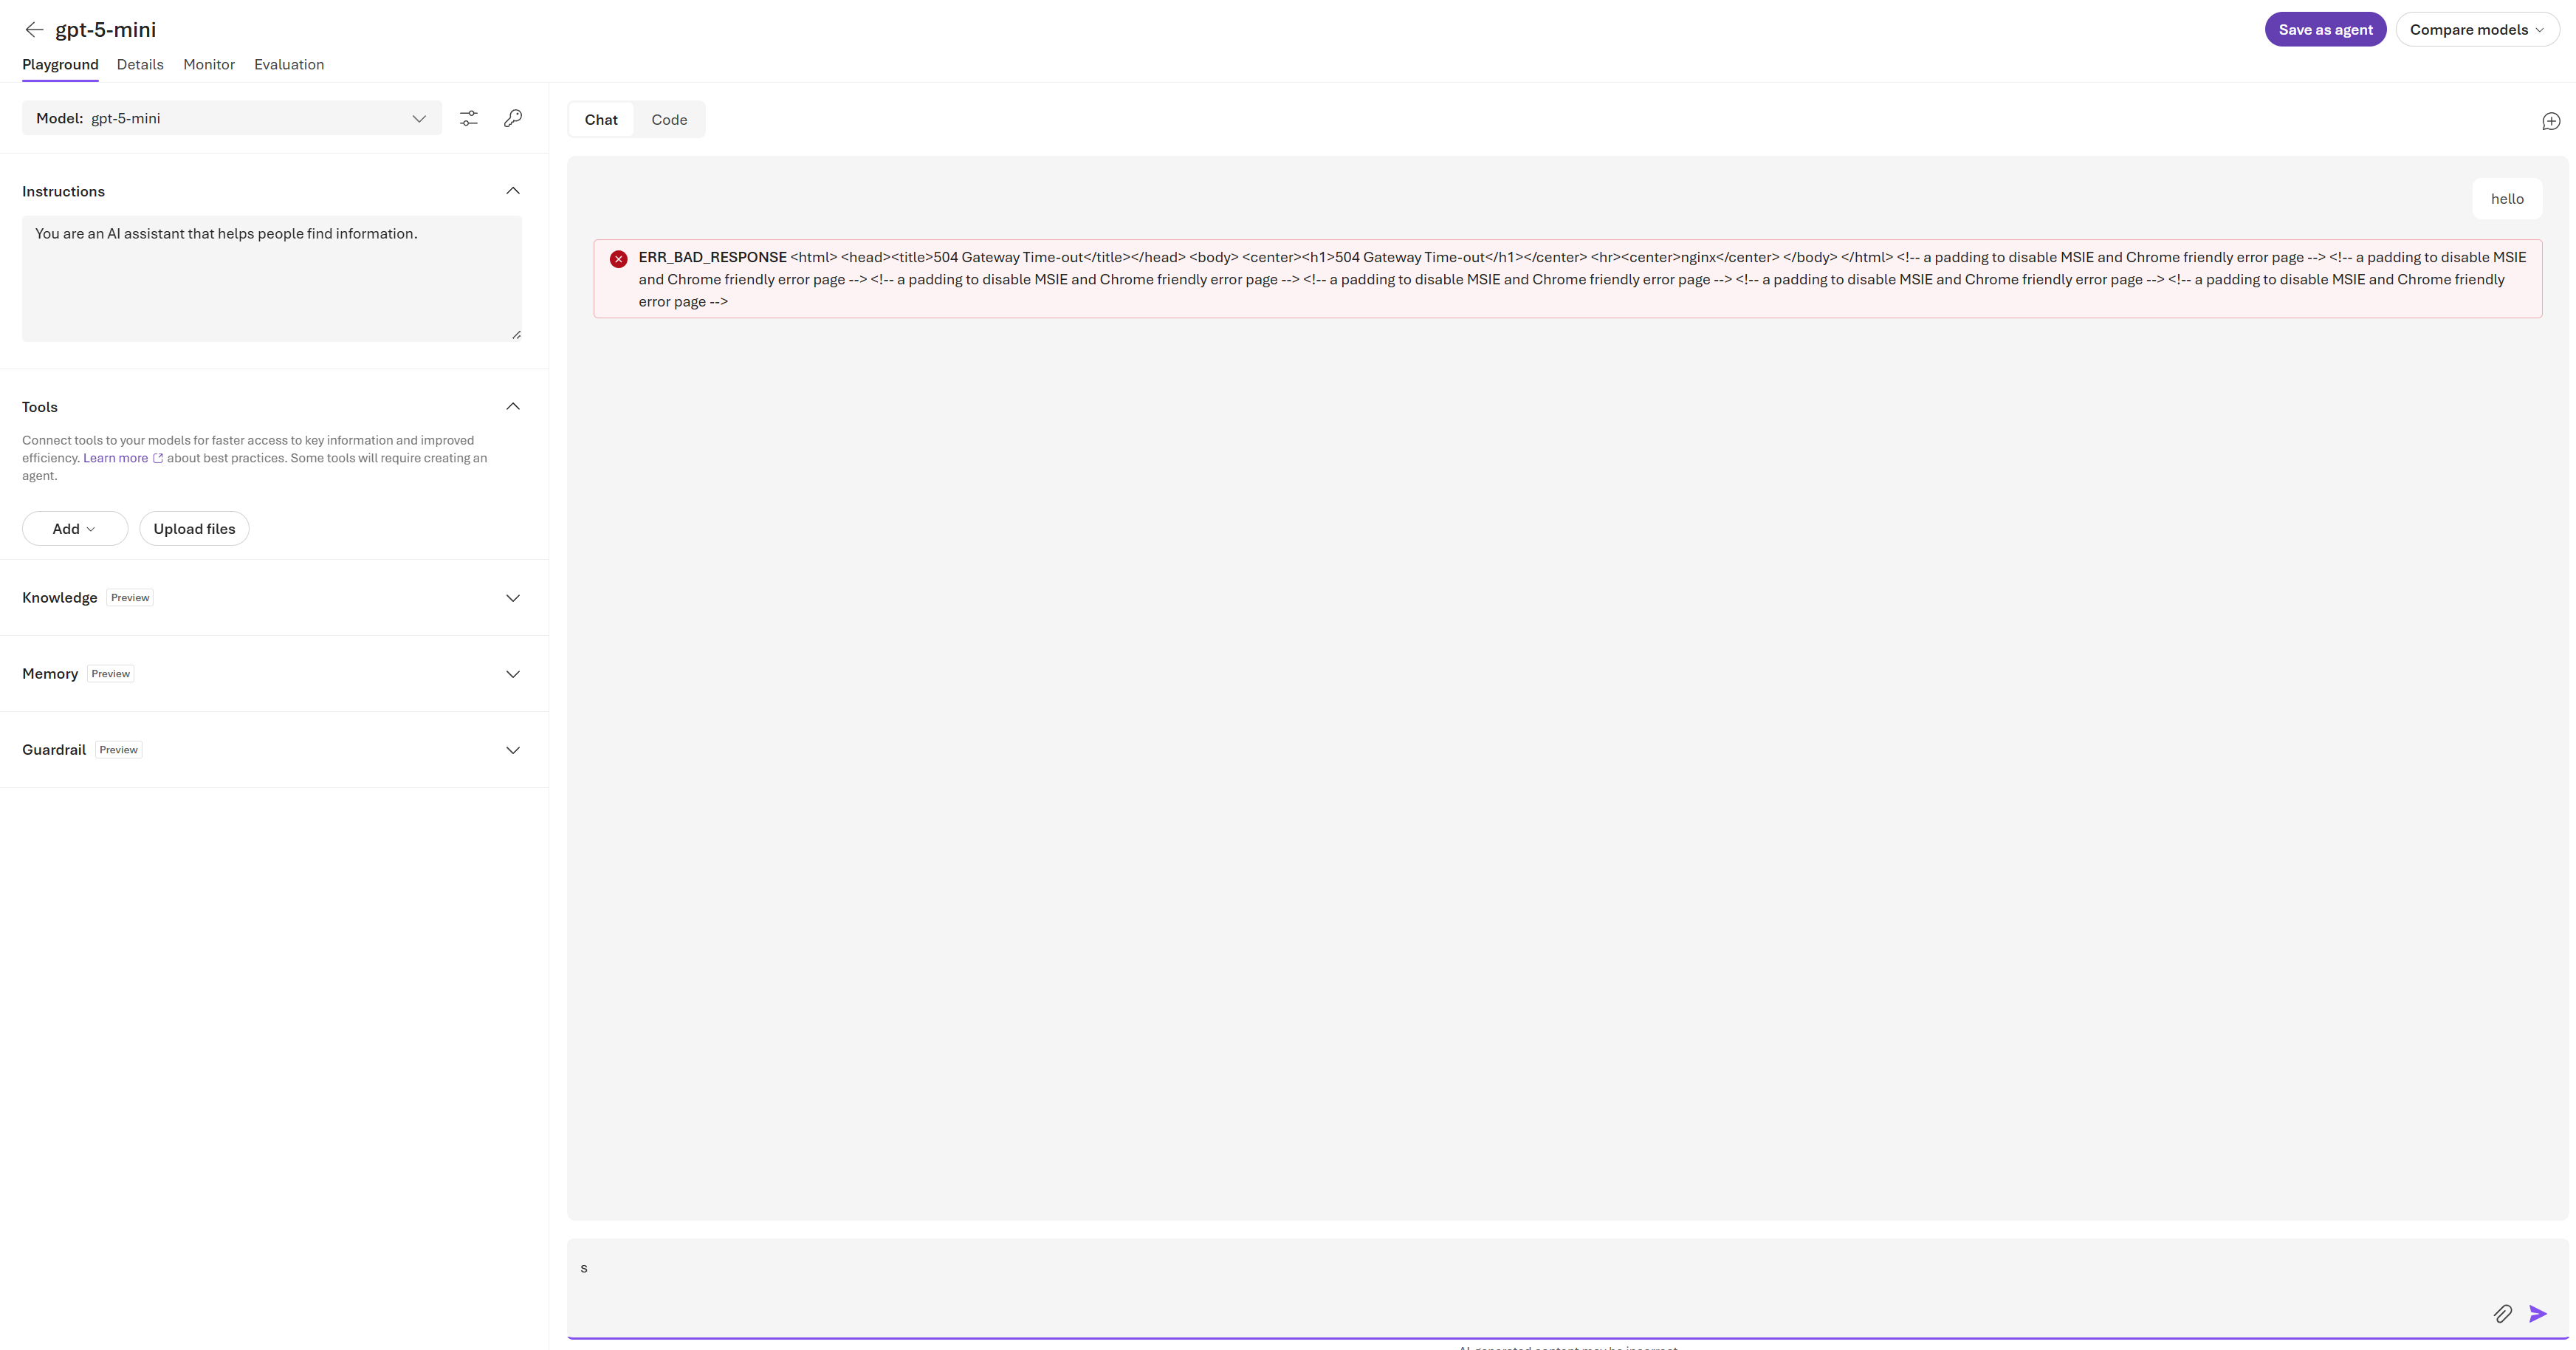This screenshot has height=1350, width=2576.
Task: Click the resize handle of Instructions box
Action: (516, 335)
